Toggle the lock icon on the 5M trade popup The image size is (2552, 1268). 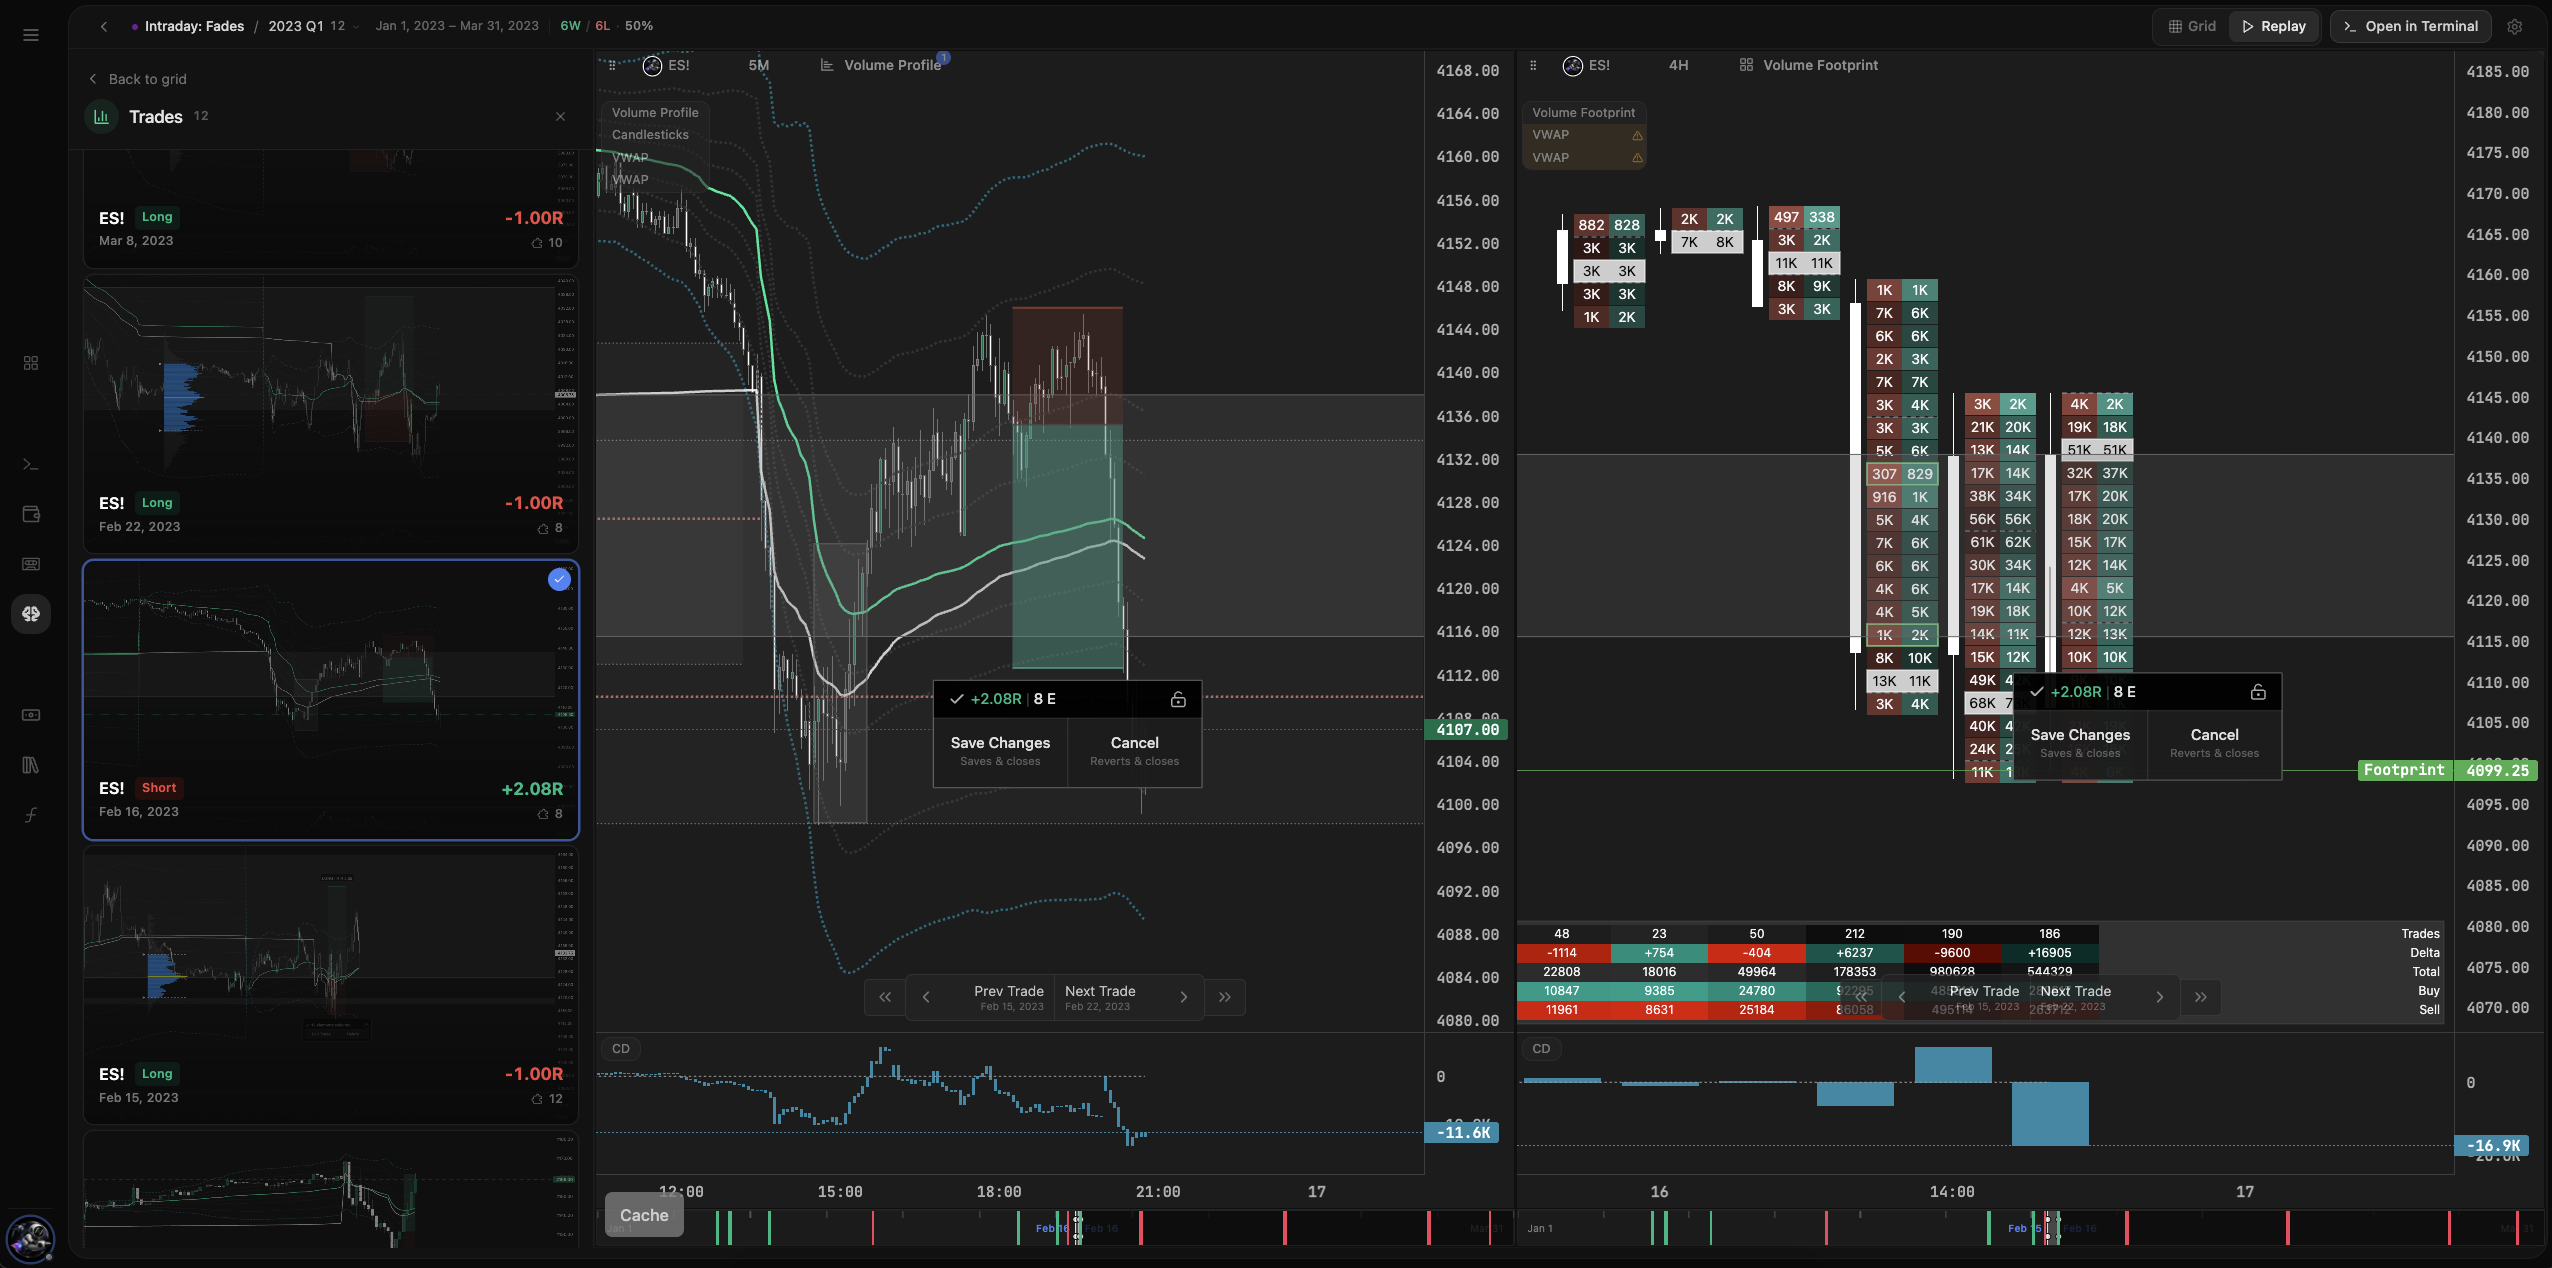click(x=1178, y=700)
